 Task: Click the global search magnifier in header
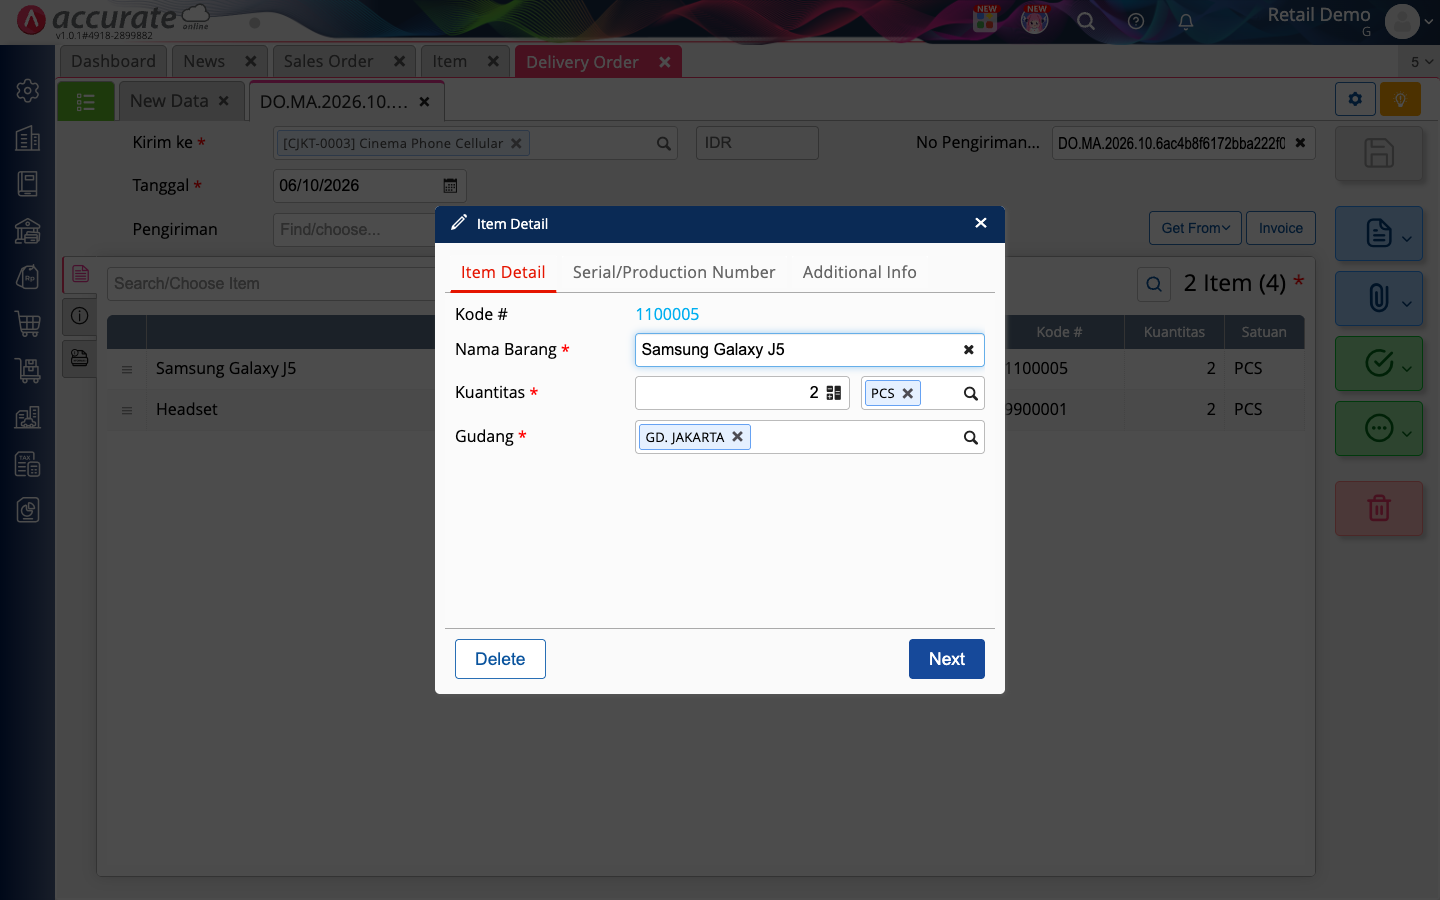pos(1086,21)
